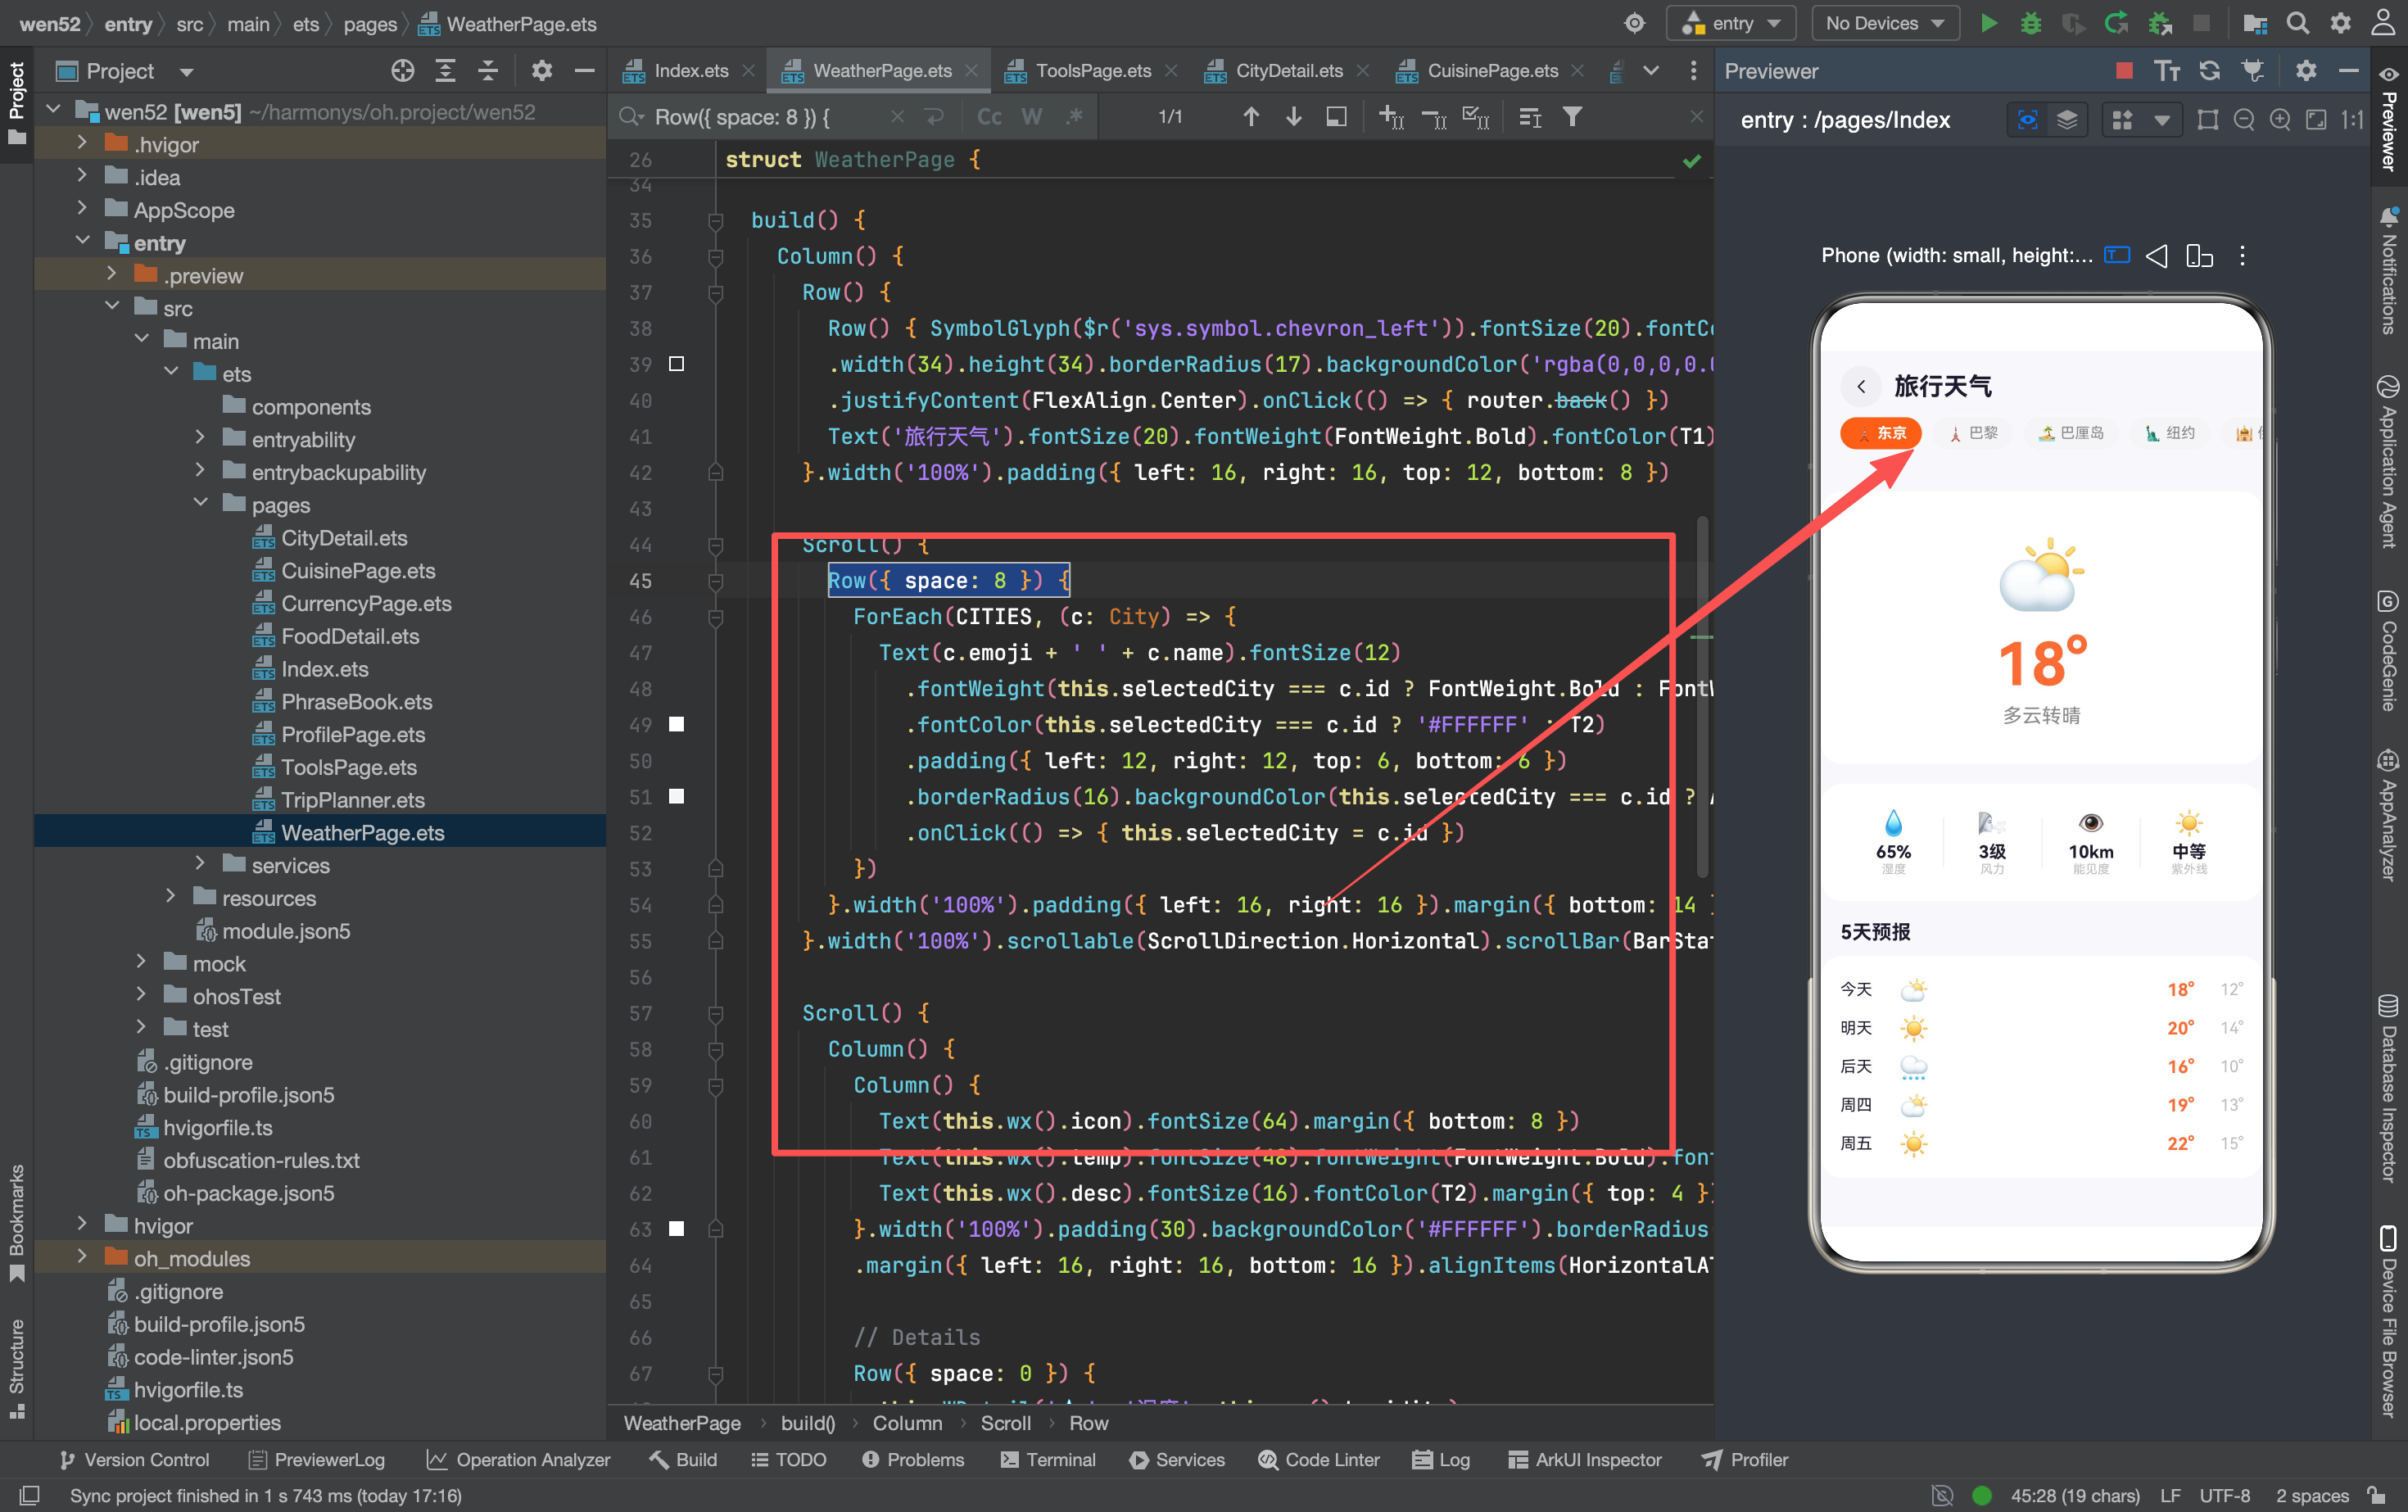Collapse the pages folder
Screen dimensions: 2408x1512
click(x=200, y=504)
